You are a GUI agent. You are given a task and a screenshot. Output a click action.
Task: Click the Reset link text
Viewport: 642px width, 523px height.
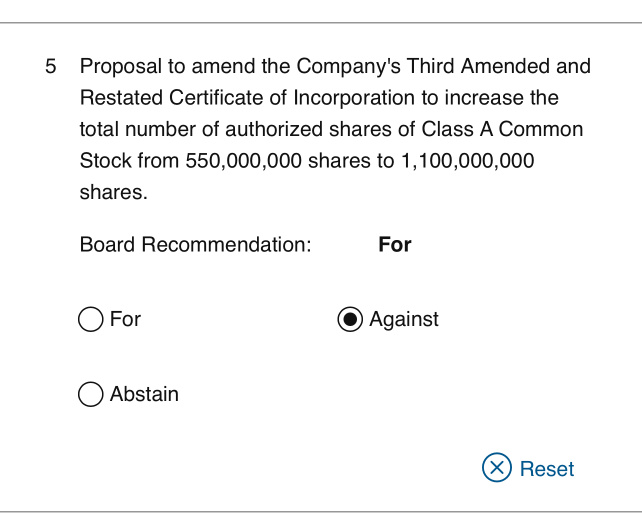[547, 469]
